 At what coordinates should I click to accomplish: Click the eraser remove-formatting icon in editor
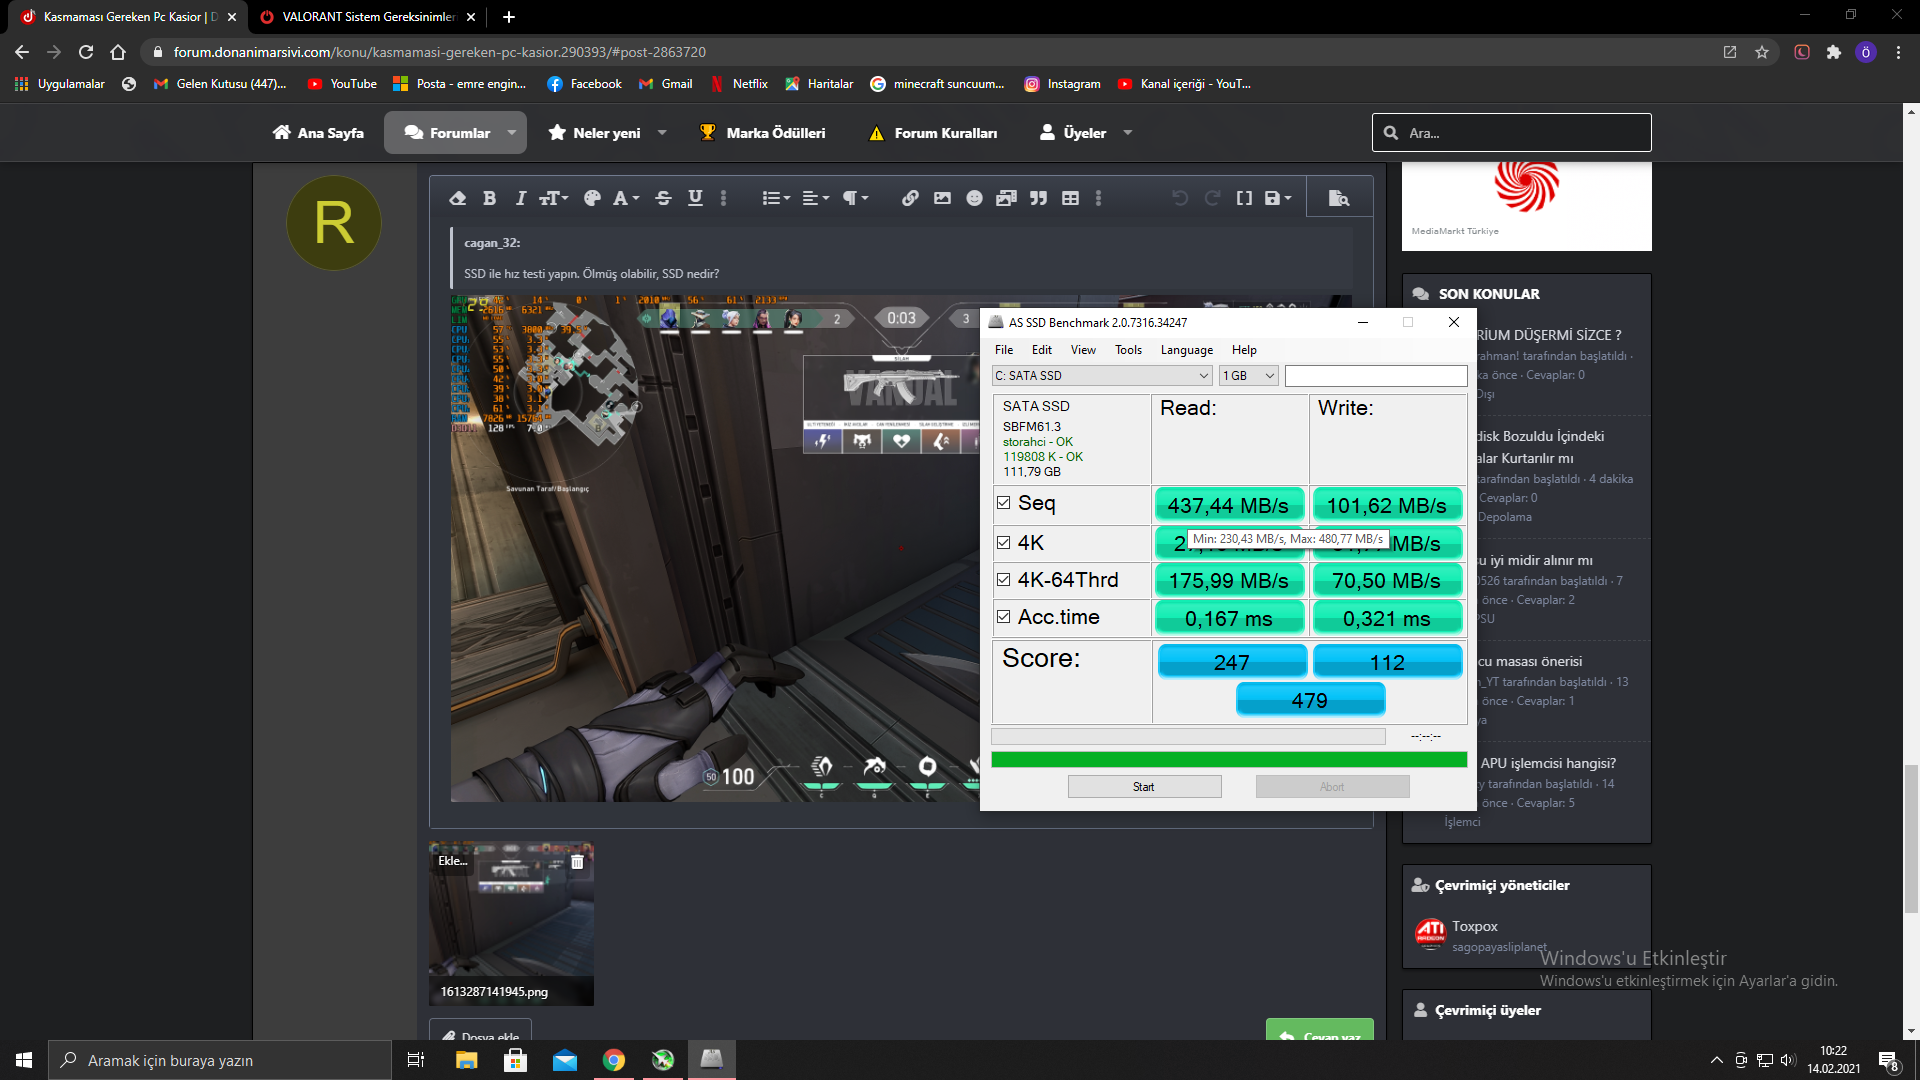coord(458,198)
